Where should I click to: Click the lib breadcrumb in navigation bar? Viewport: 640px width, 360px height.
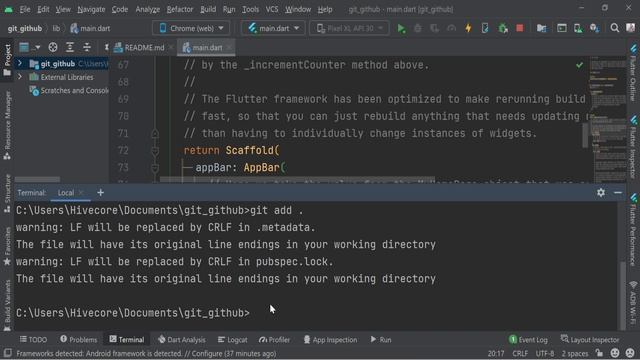point(56,28)
